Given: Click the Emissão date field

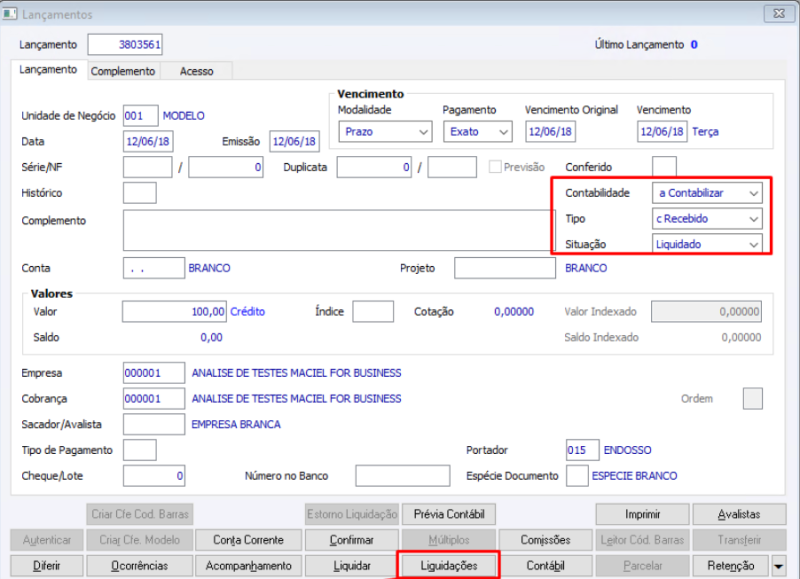Looking at the screenshot, I should click(294, 141).
